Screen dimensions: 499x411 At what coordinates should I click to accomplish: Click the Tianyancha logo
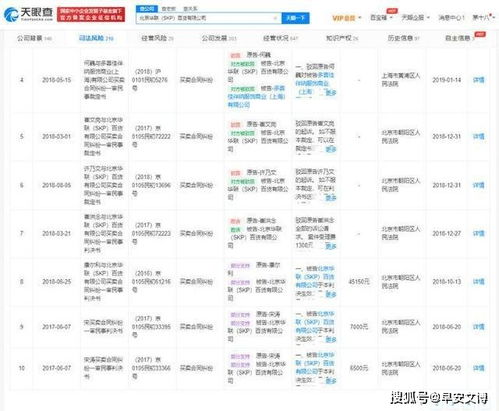click(28, 14)
